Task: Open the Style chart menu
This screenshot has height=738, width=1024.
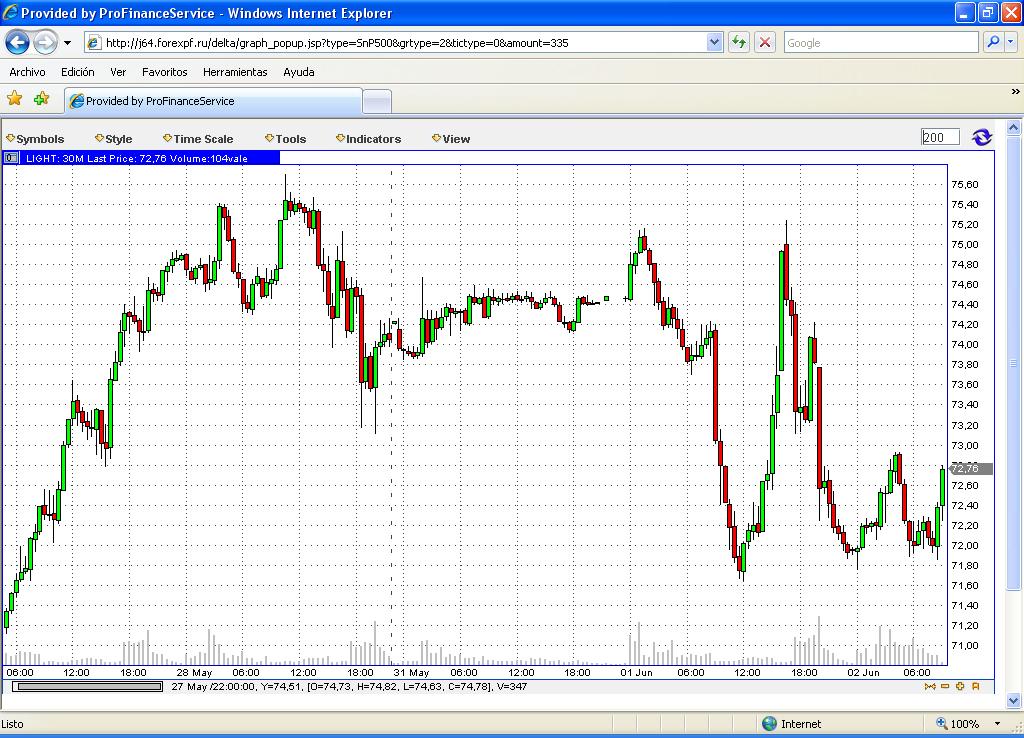Action: tap(114, 138)
